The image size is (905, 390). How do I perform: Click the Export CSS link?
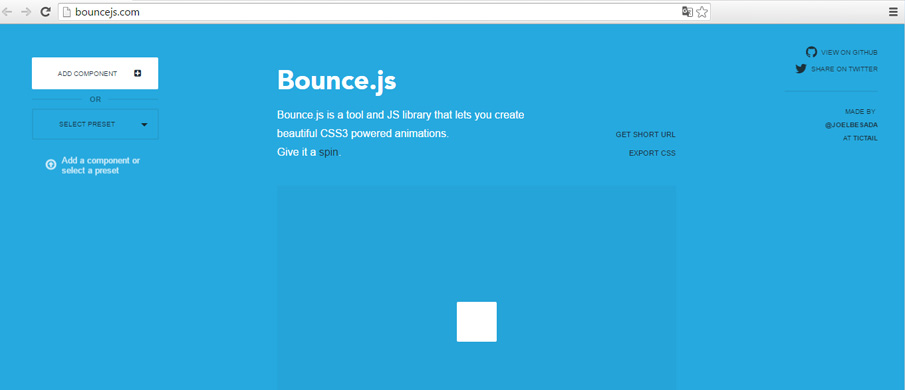click(652, 153)
